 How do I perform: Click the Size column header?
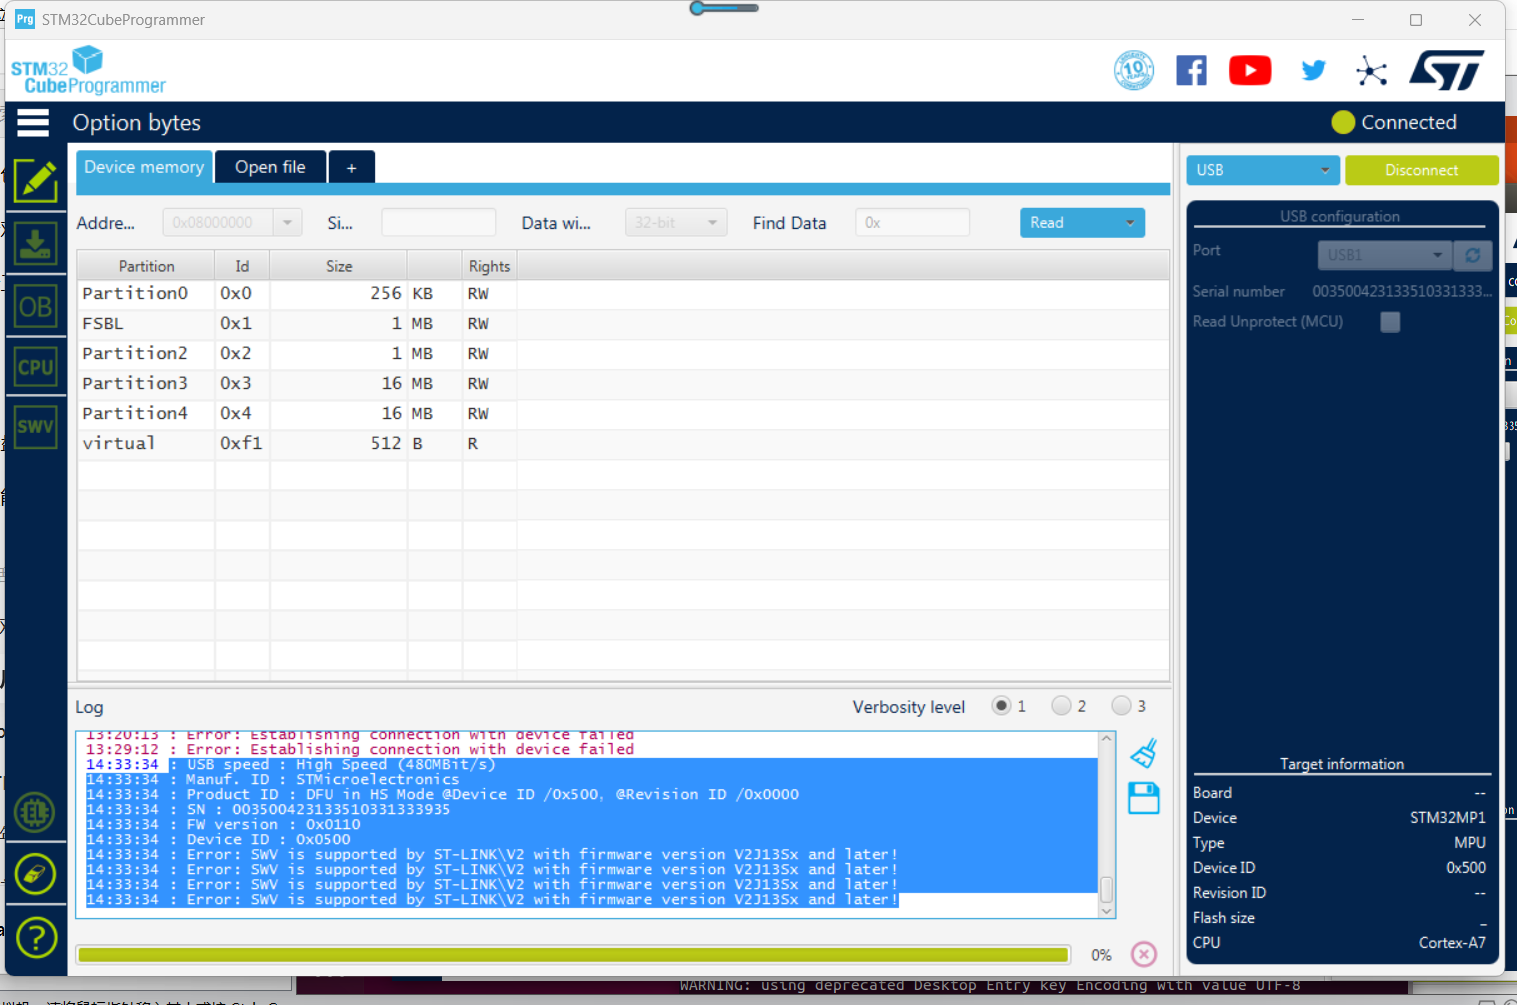[x=339, y=266]
